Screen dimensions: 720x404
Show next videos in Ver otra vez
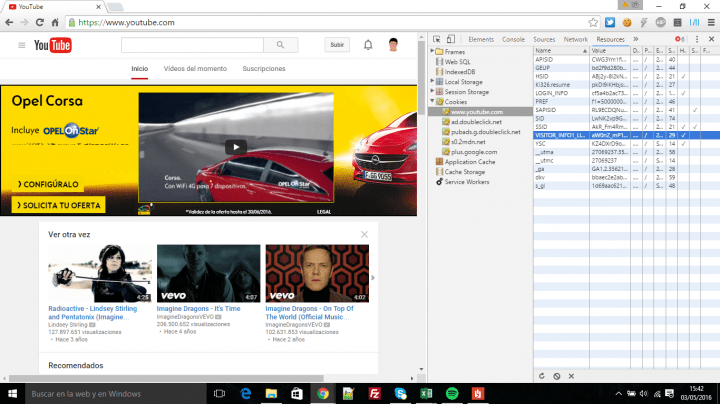(372, 278)
